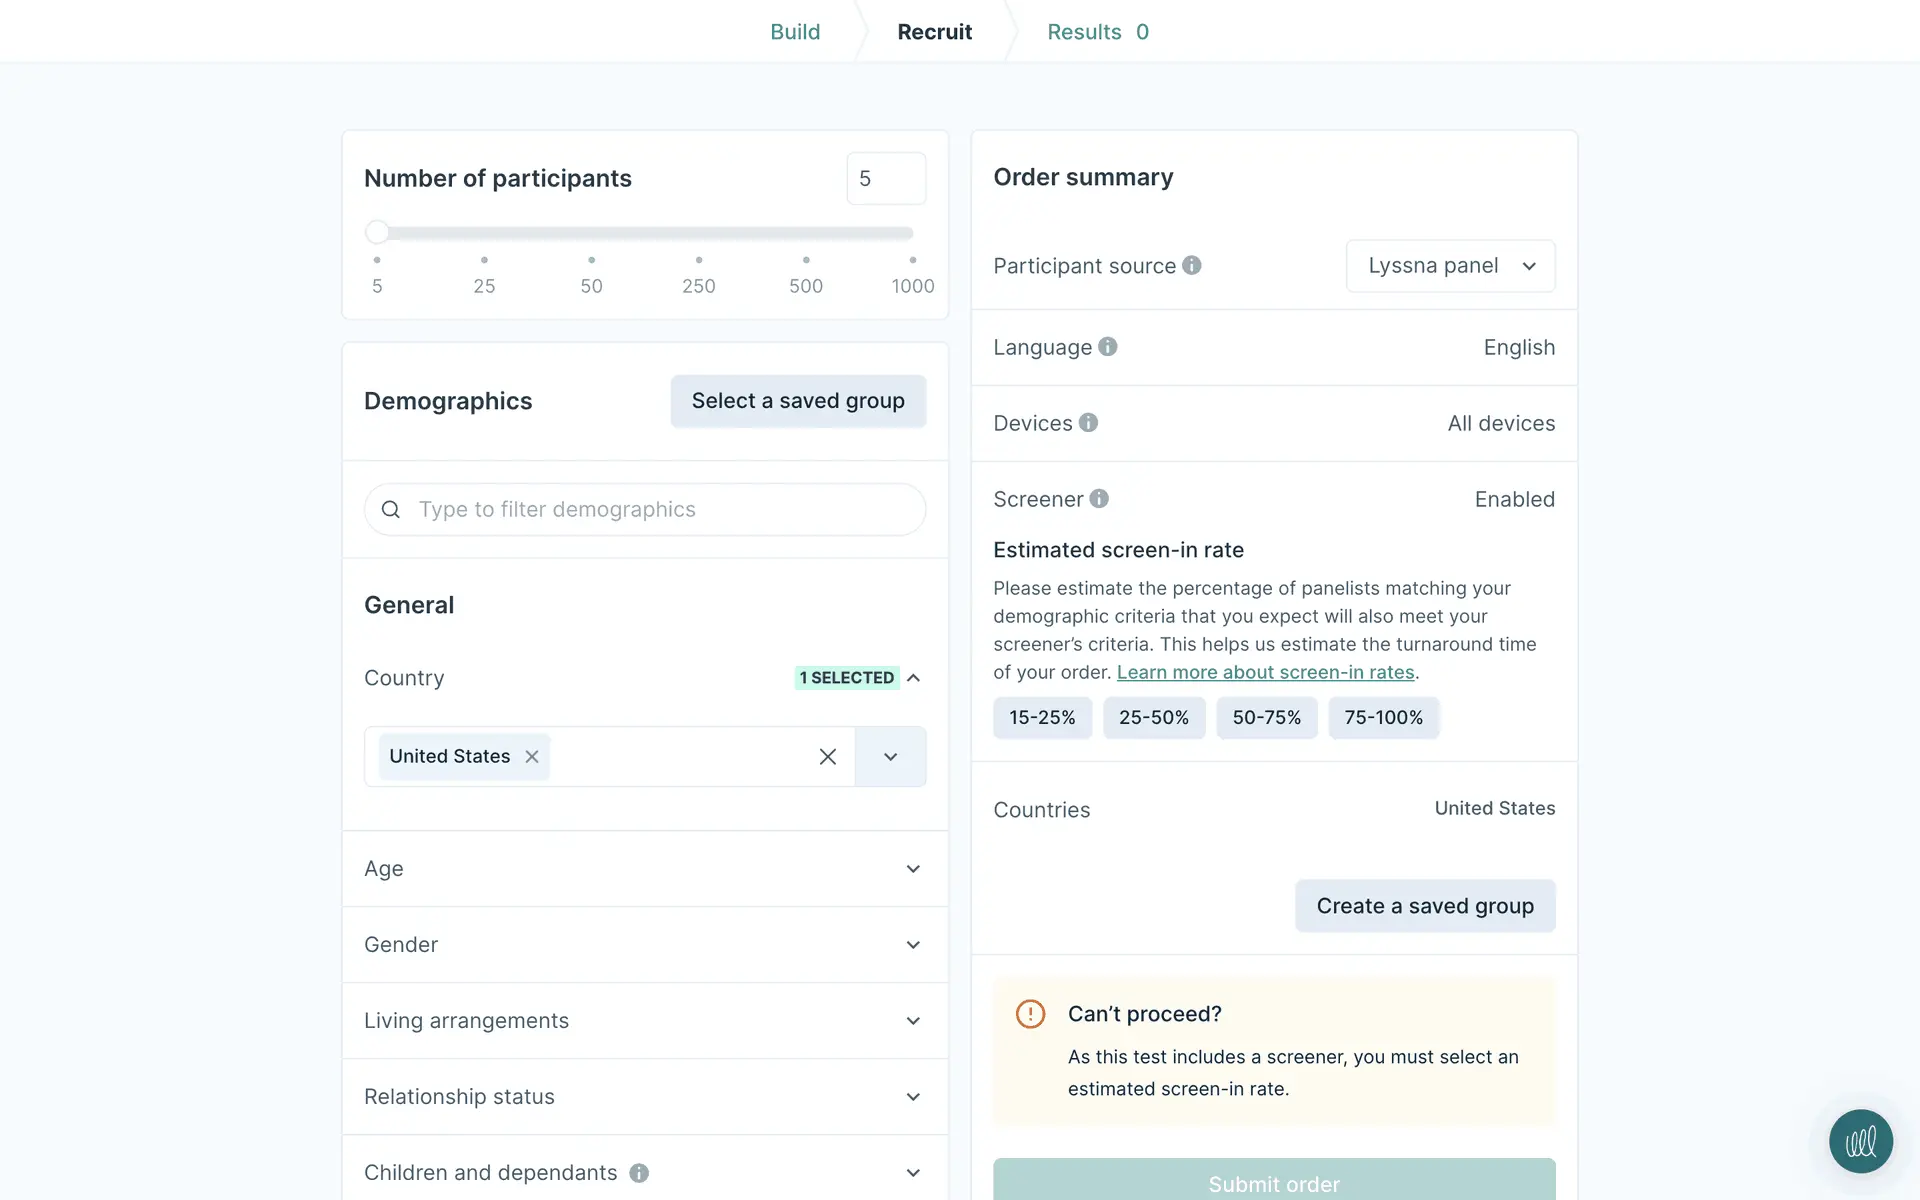This screenshot has width=1920, height=1200.
Task: Click the Screener info icon
Action: coord(1099,499)
